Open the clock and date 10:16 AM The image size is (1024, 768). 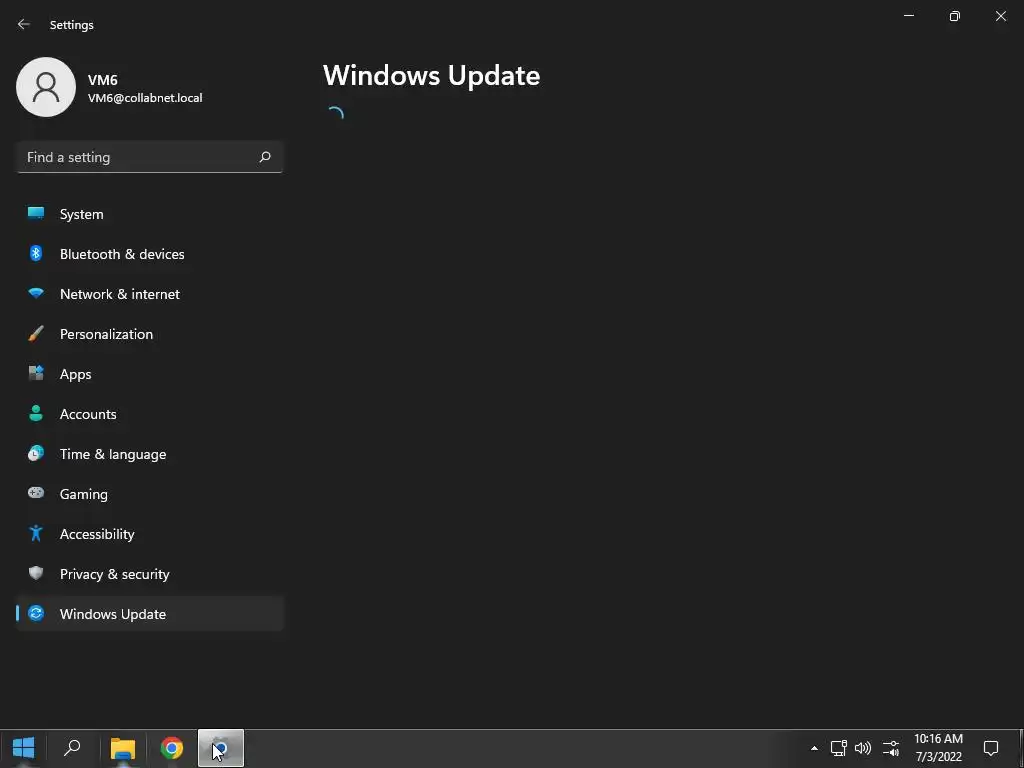[938, 748]
